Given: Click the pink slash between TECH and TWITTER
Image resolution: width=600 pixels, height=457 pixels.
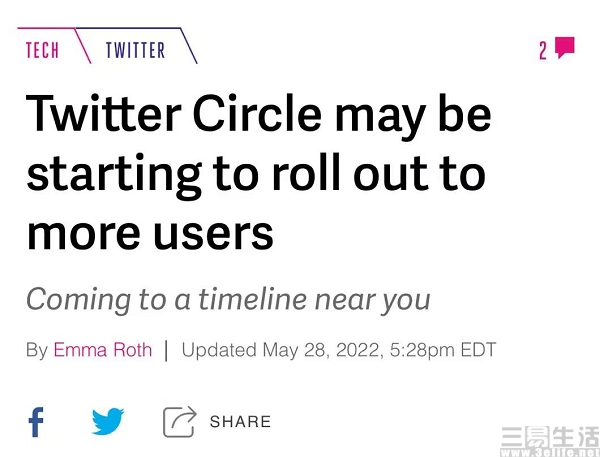Looking at the screenshot, I should point(83,46).
